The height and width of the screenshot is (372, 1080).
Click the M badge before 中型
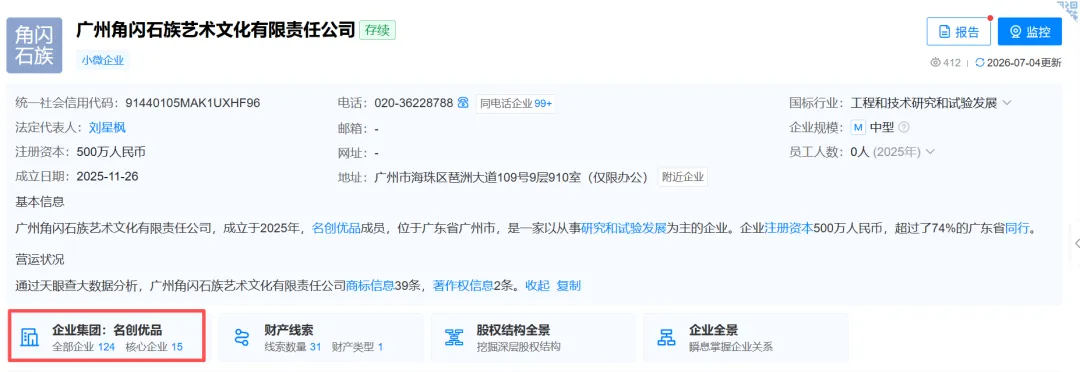pos(858,127)
